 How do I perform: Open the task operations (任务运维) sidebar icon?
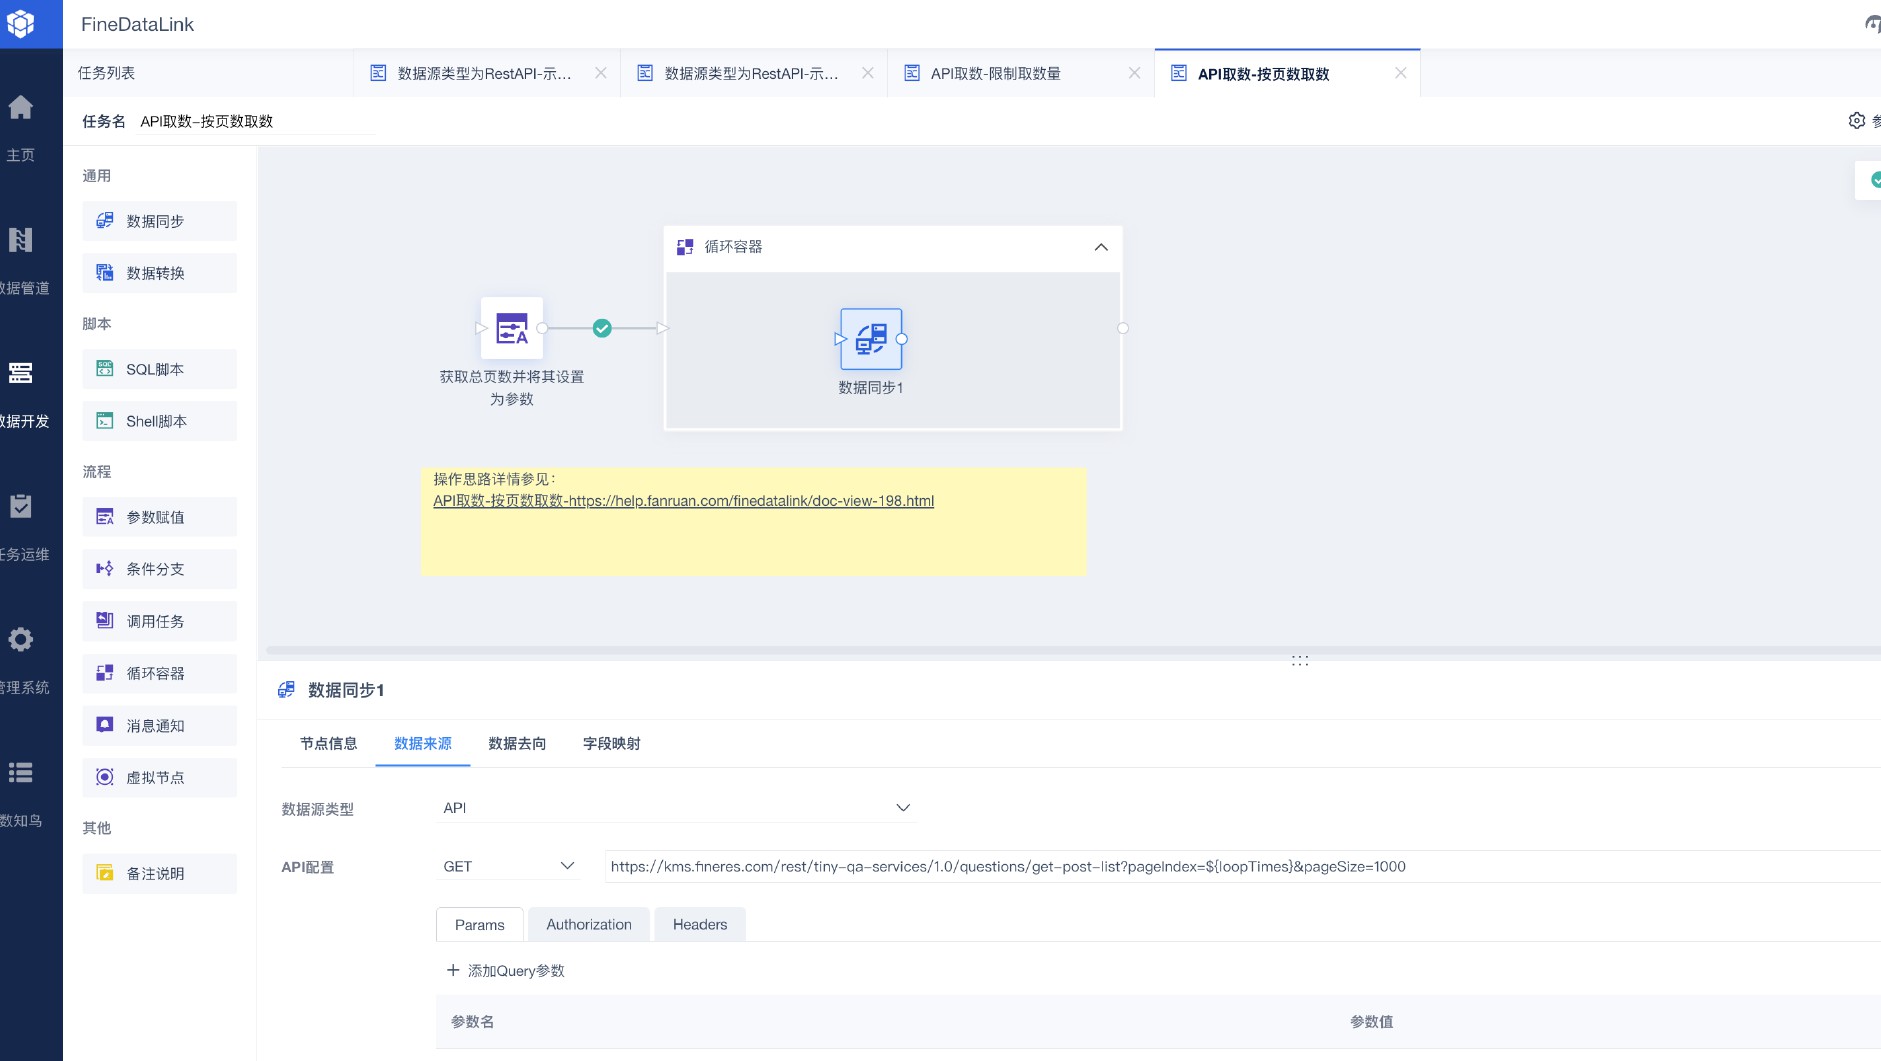20,506
